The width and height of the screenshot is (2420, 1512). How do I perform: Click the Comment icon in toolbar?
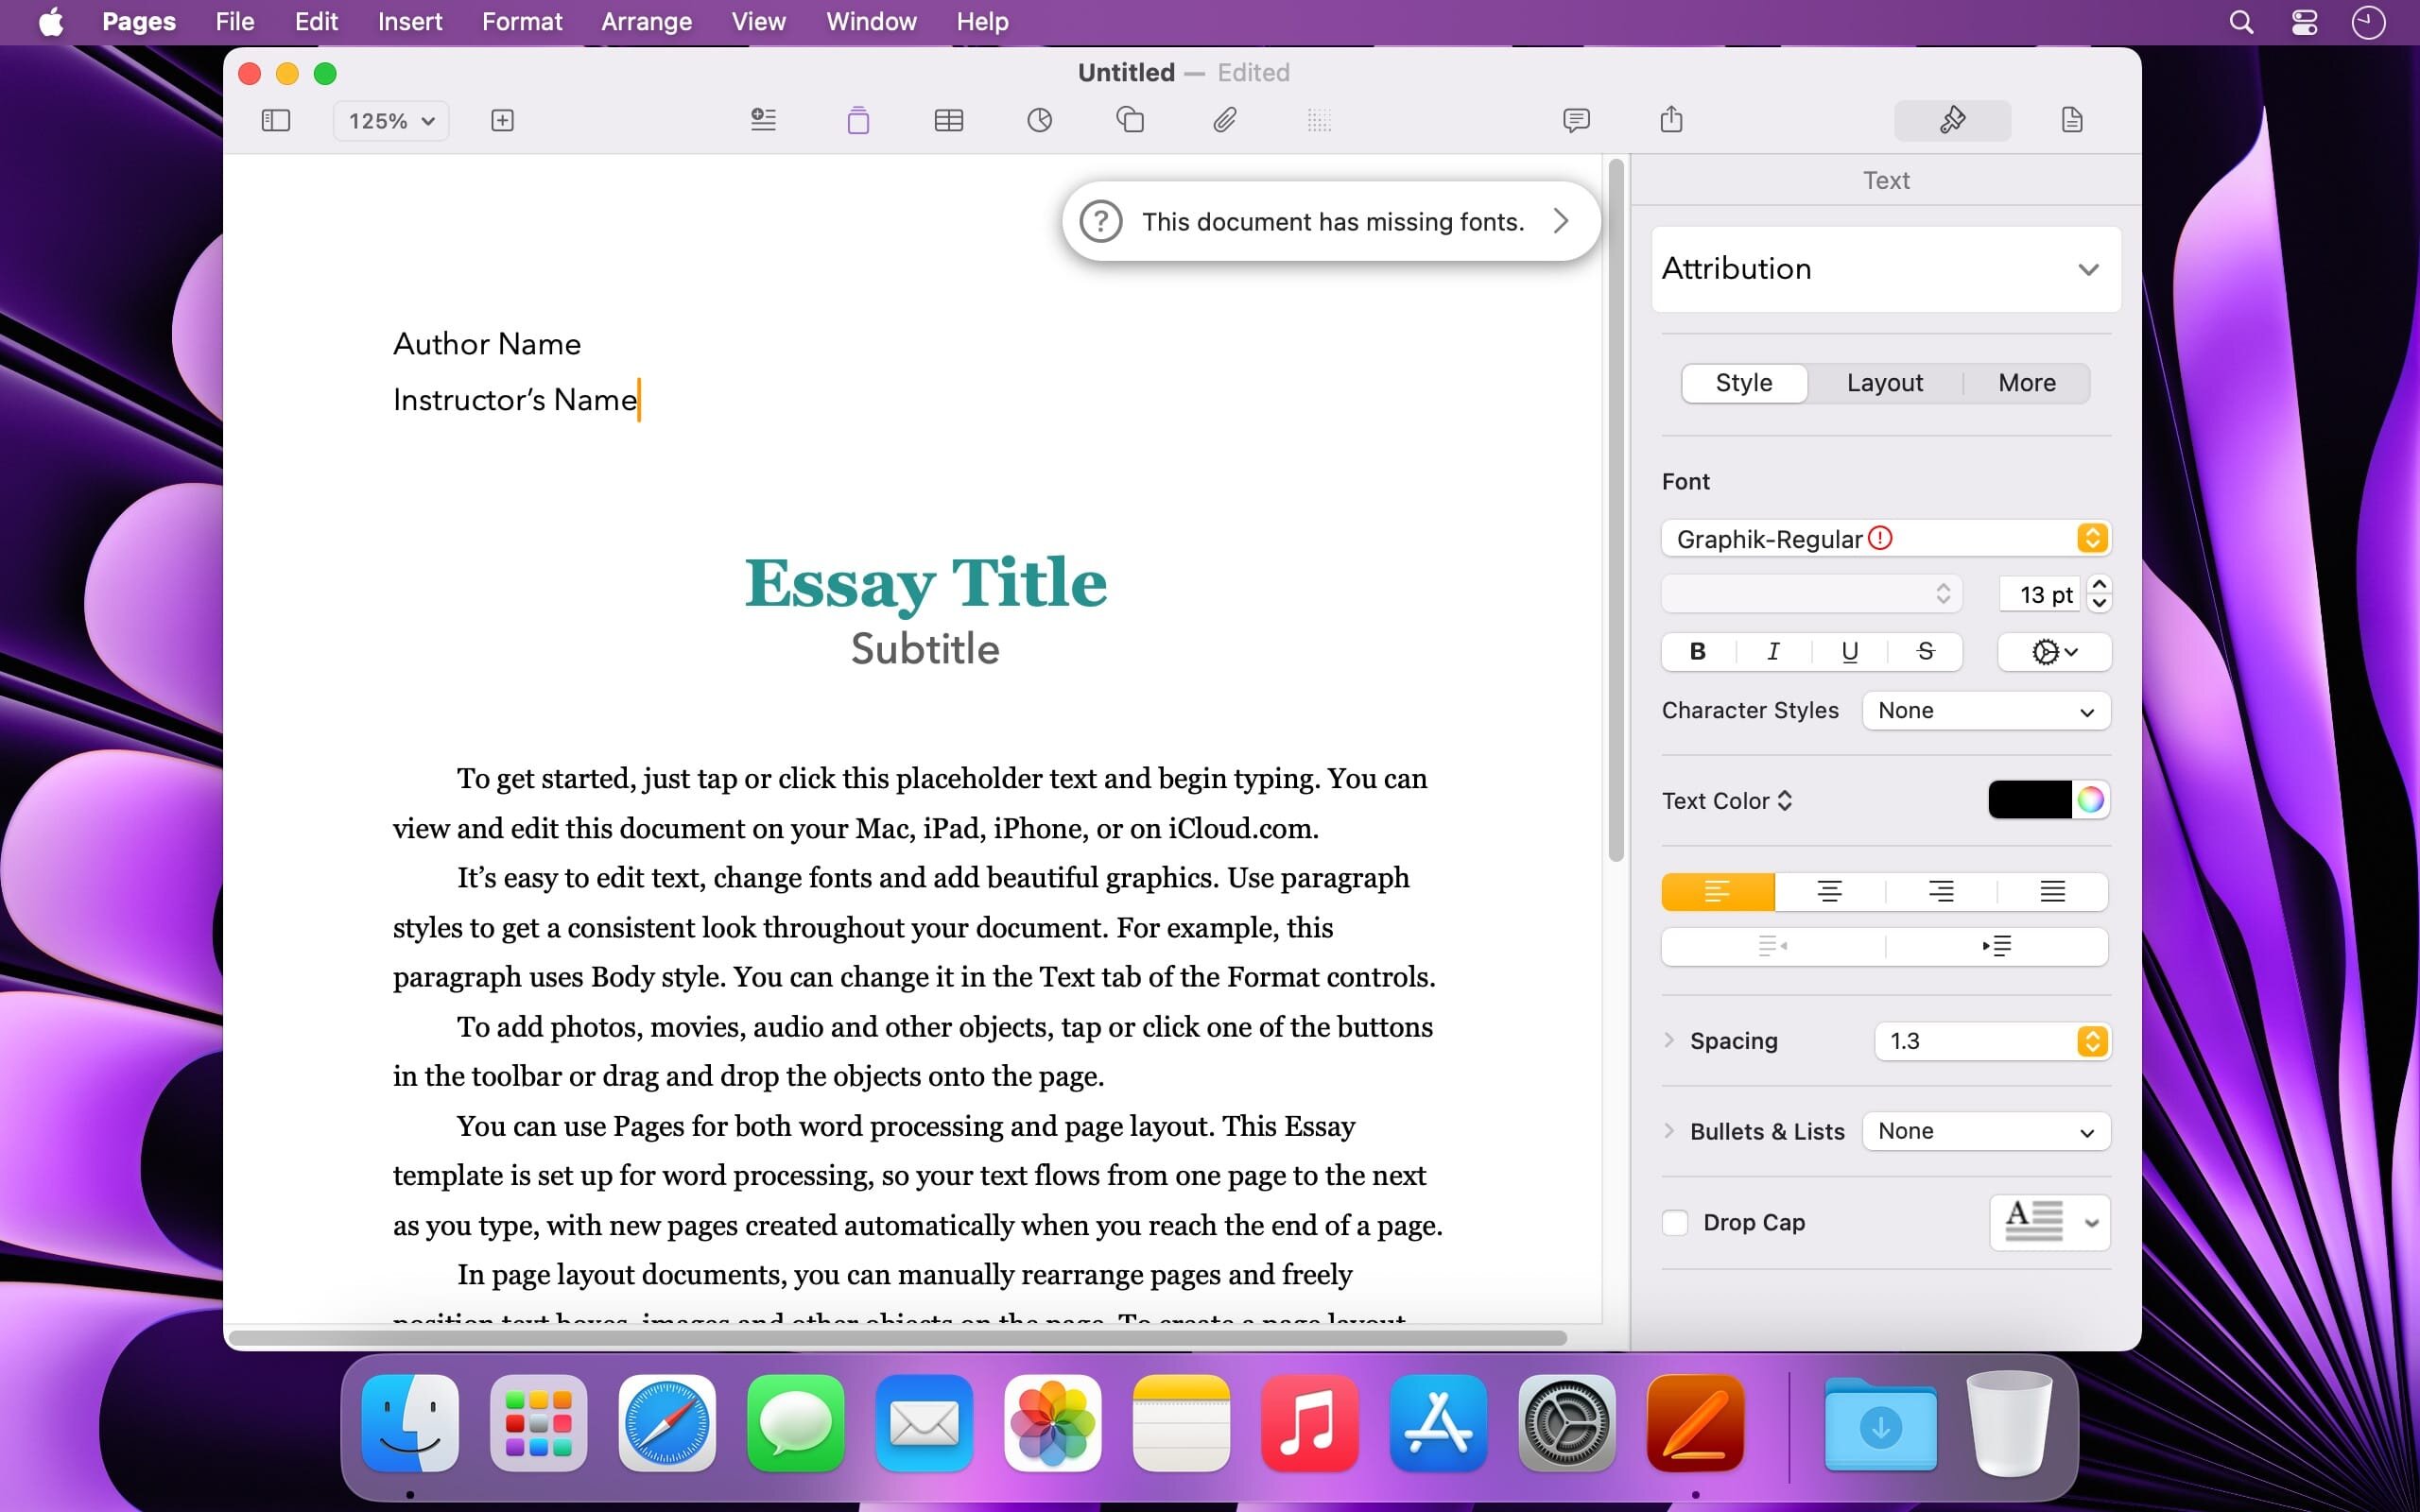point(1576,121)
